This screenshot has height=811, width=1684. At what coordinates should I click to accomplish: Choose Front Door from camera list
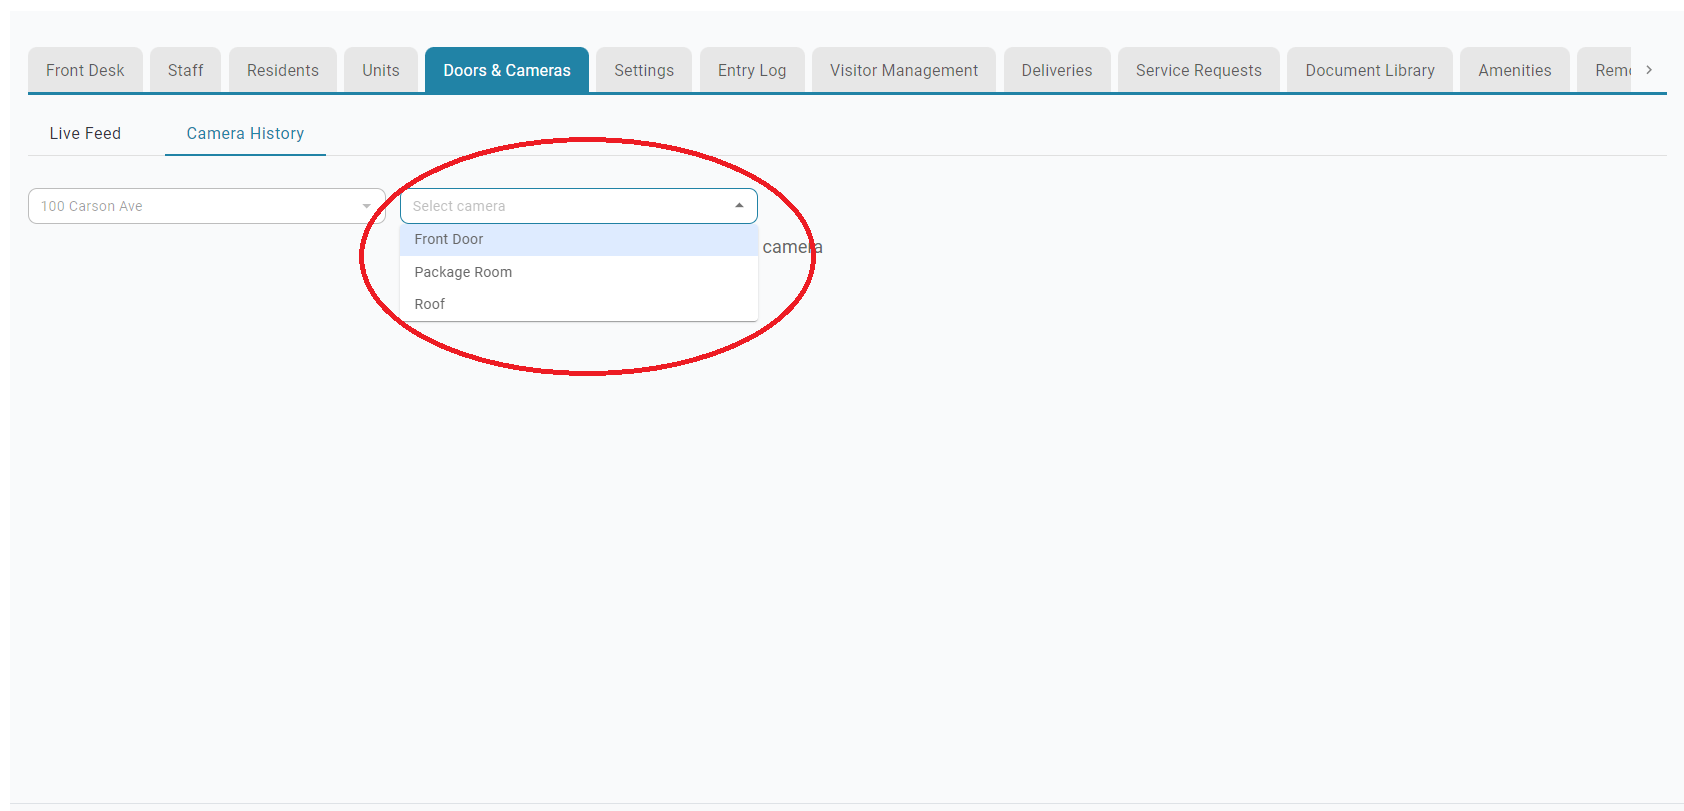click(449, 239)
